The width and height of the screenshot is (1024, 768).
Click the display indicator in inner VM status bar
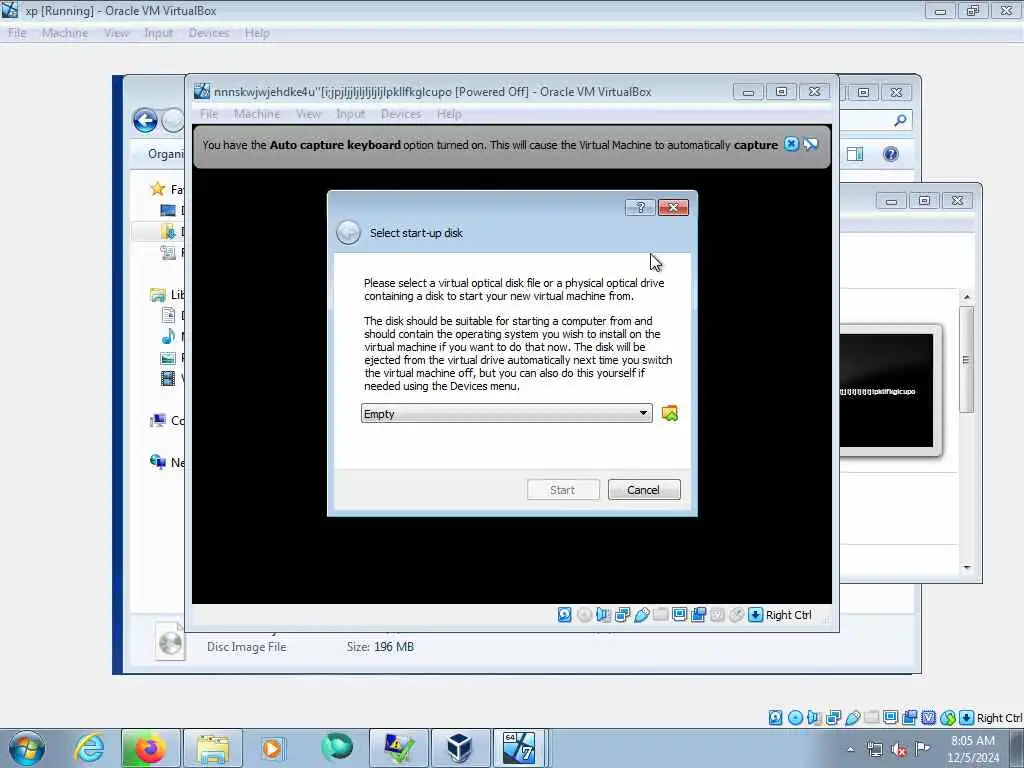click(679, 615)
